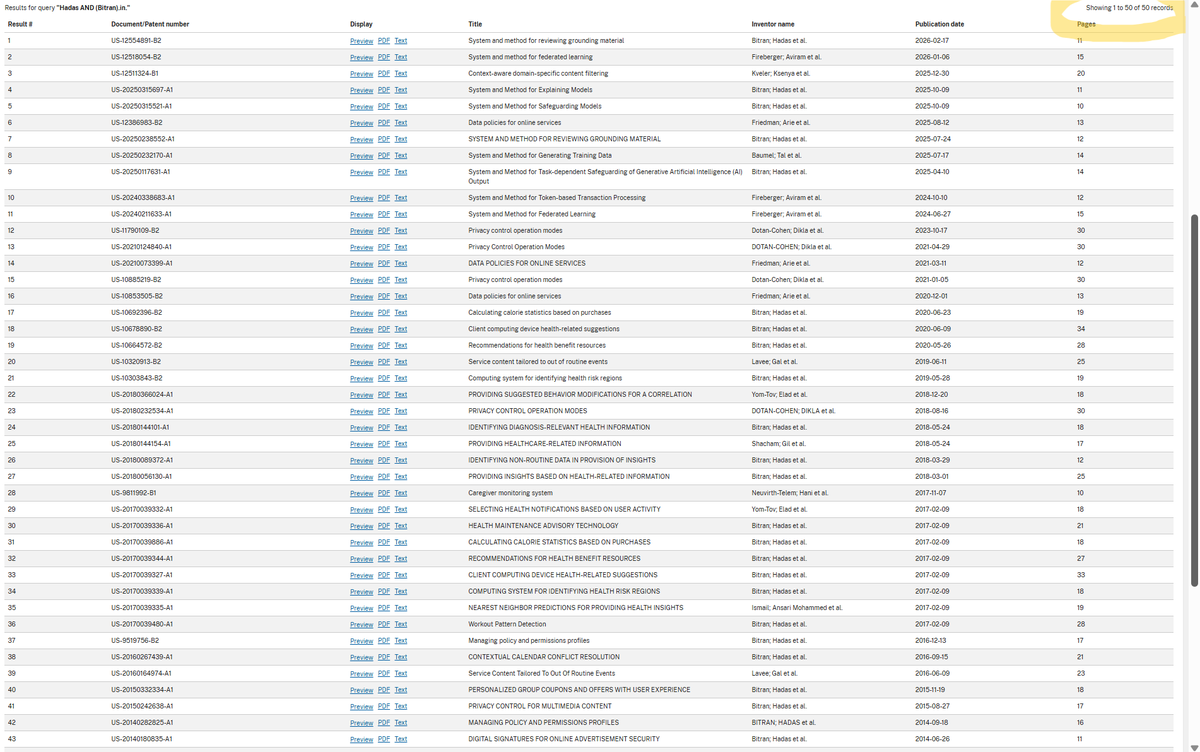Select inventor 'Neuvirth-Telem; Hani et al.'
1200x752 pixels.
pyautogui.click(x=789, y=493)
